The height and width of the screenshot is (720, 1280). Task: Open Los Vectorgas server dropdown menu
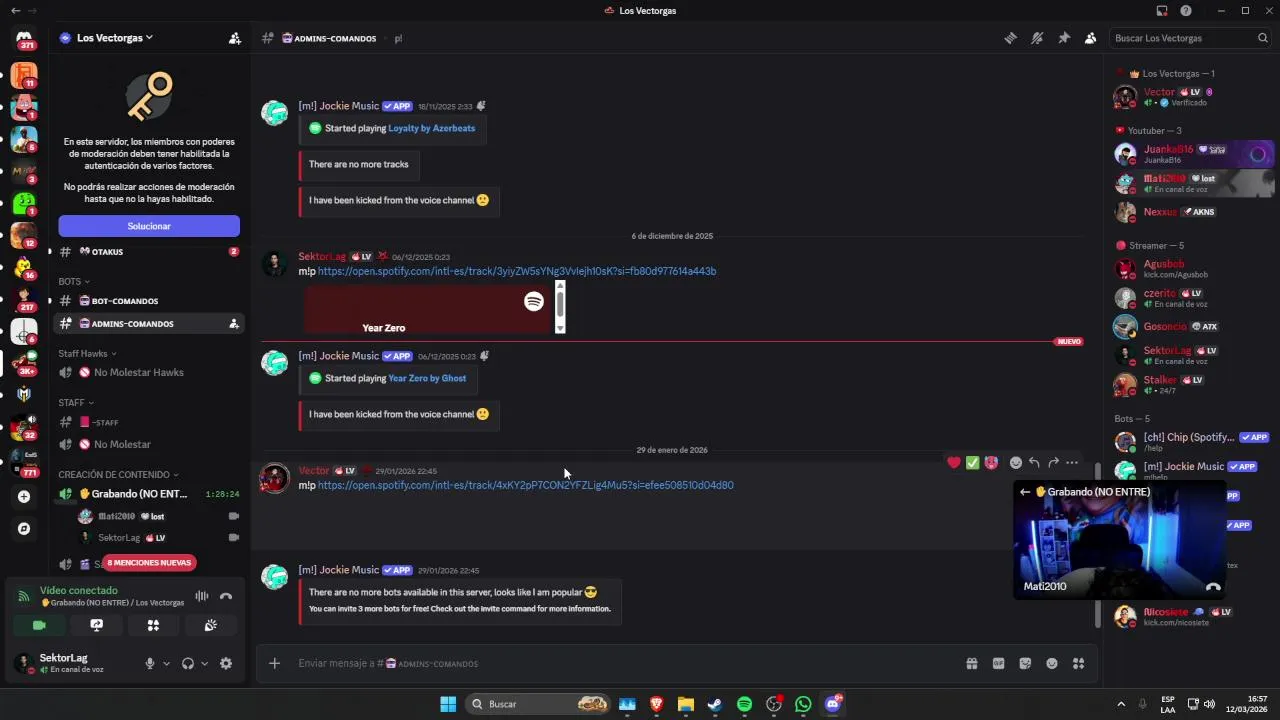tap(115, 38)
